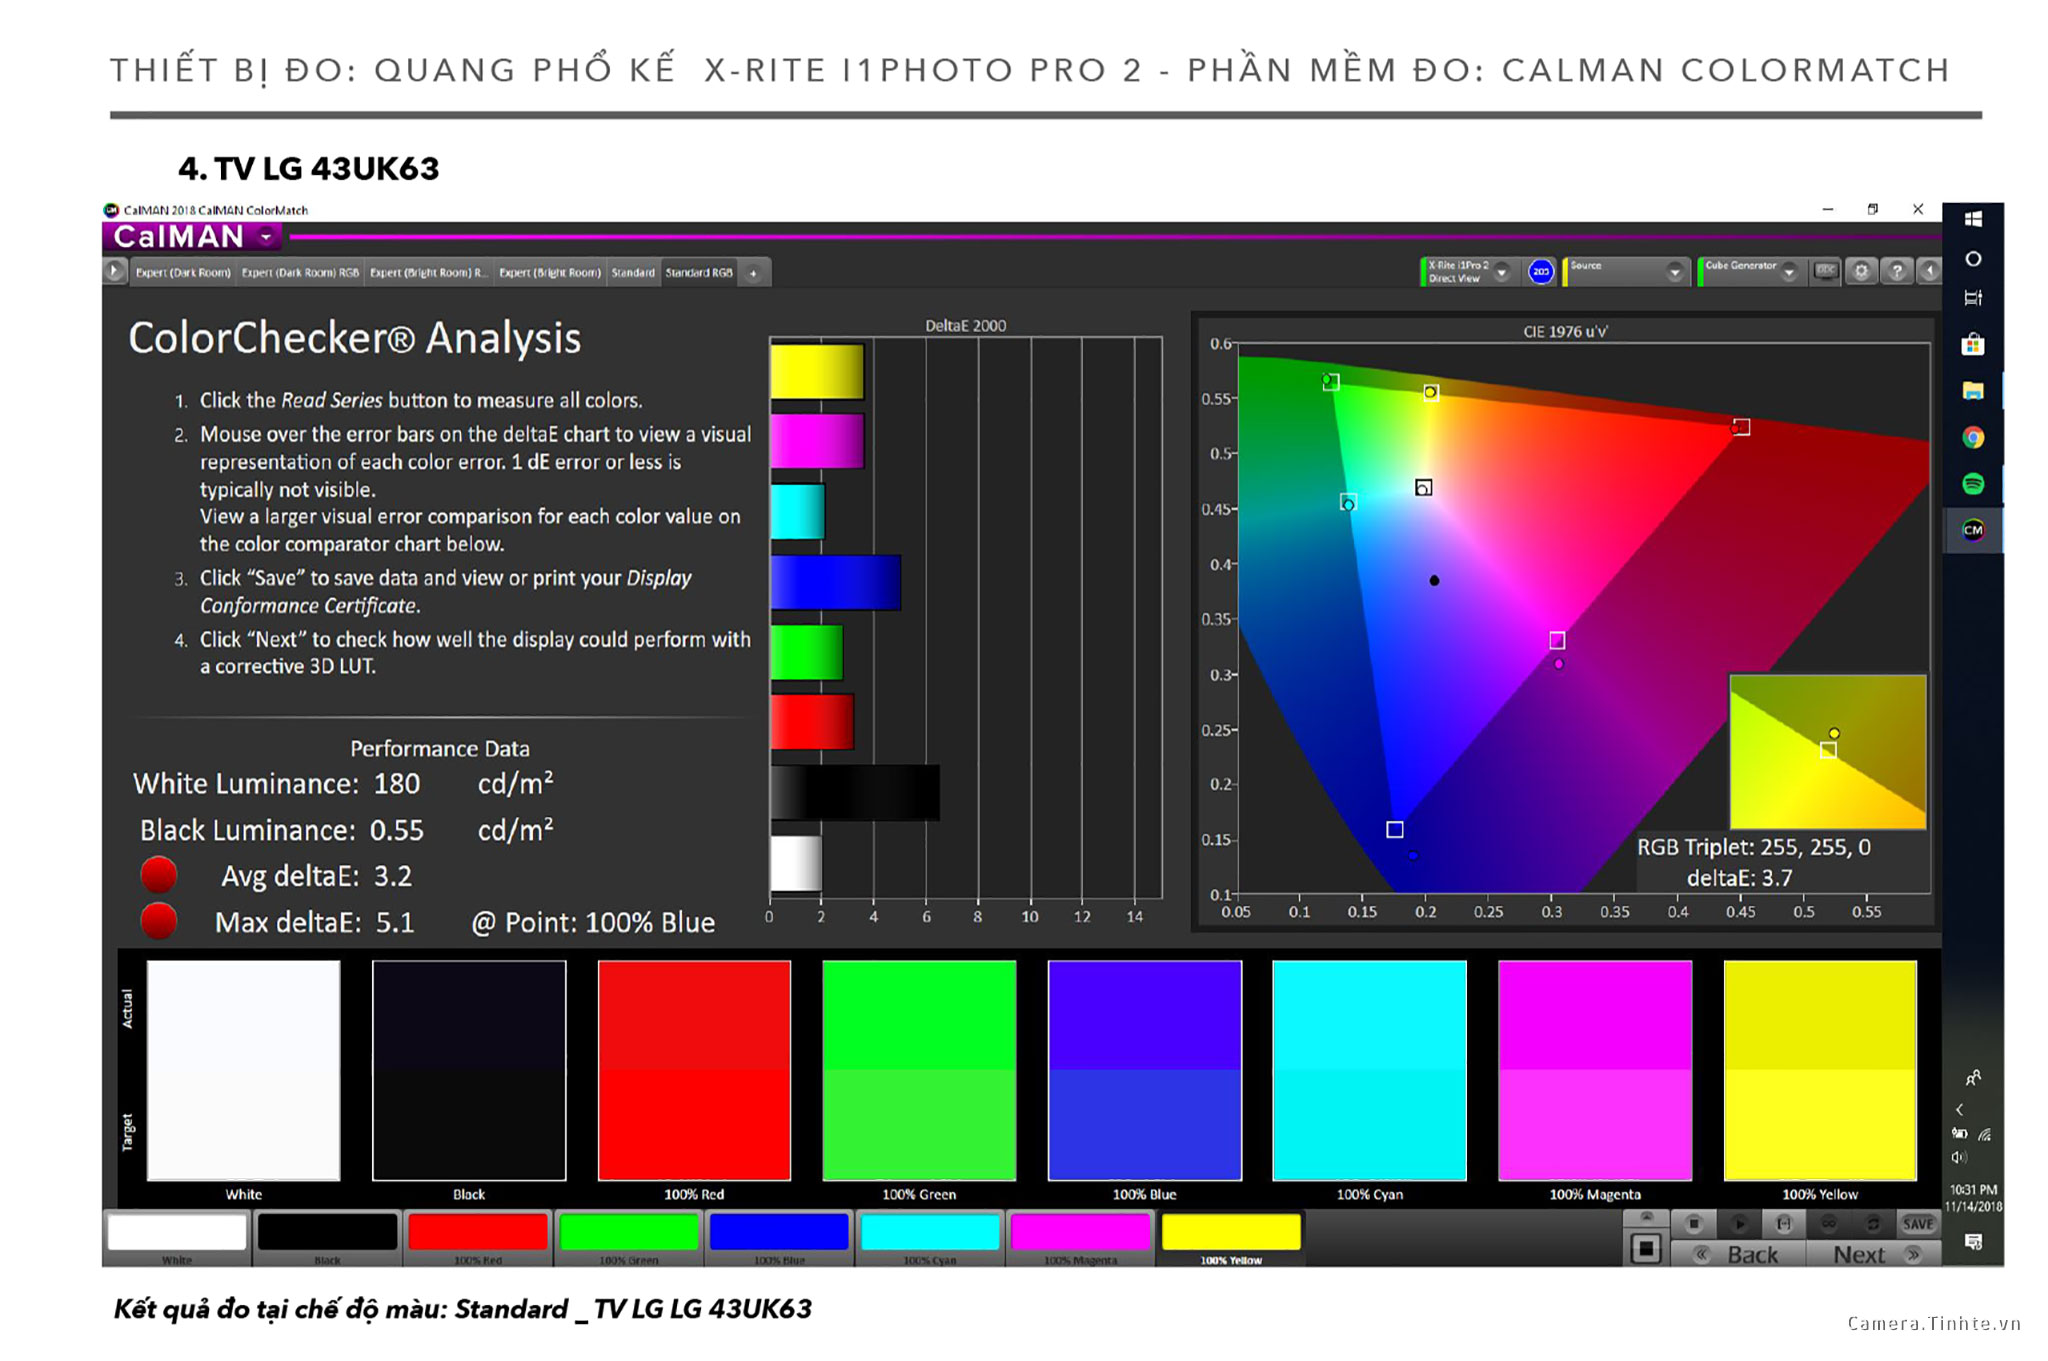Switch to Expert (Dark Room) RGB tab
The height and width of the screenshot is (1361, 2048).
click(300, 272)
